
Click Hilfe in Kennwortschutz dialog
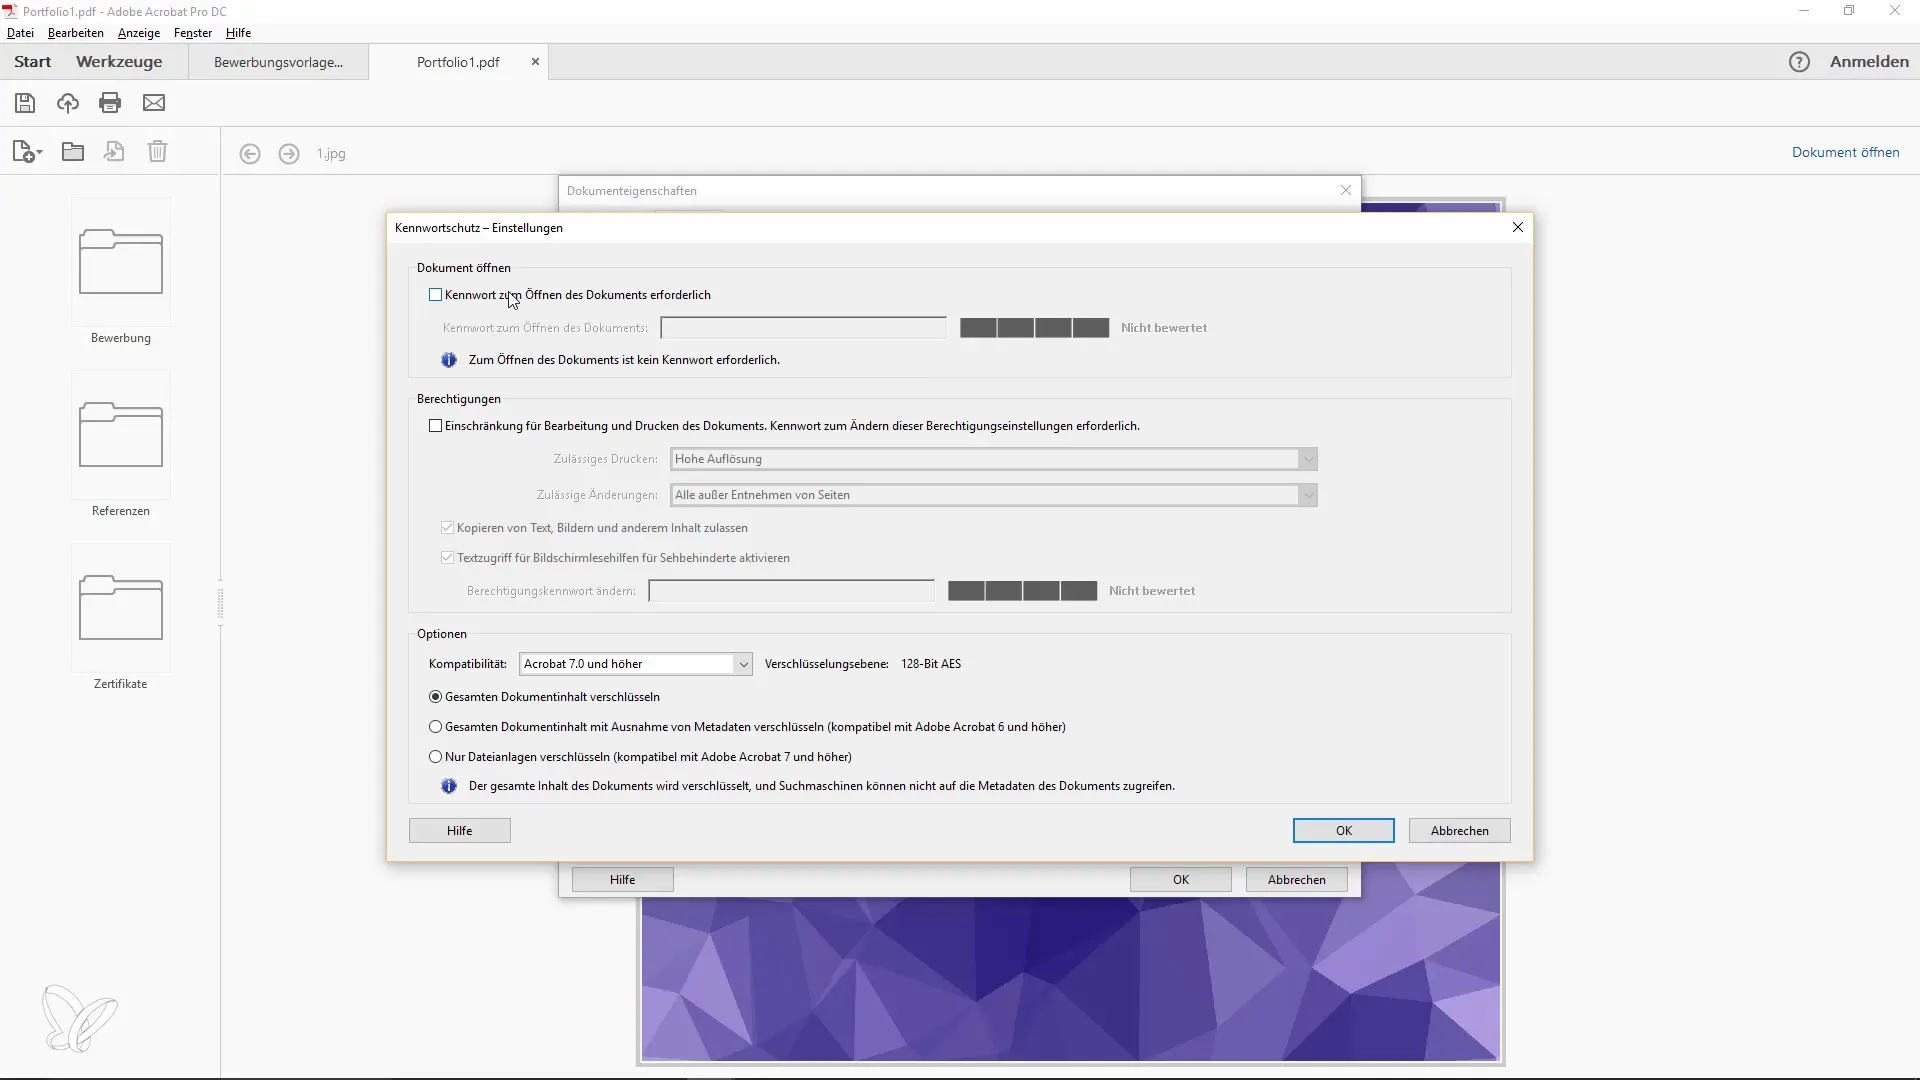pyautogui.click(x=460, y=831)
